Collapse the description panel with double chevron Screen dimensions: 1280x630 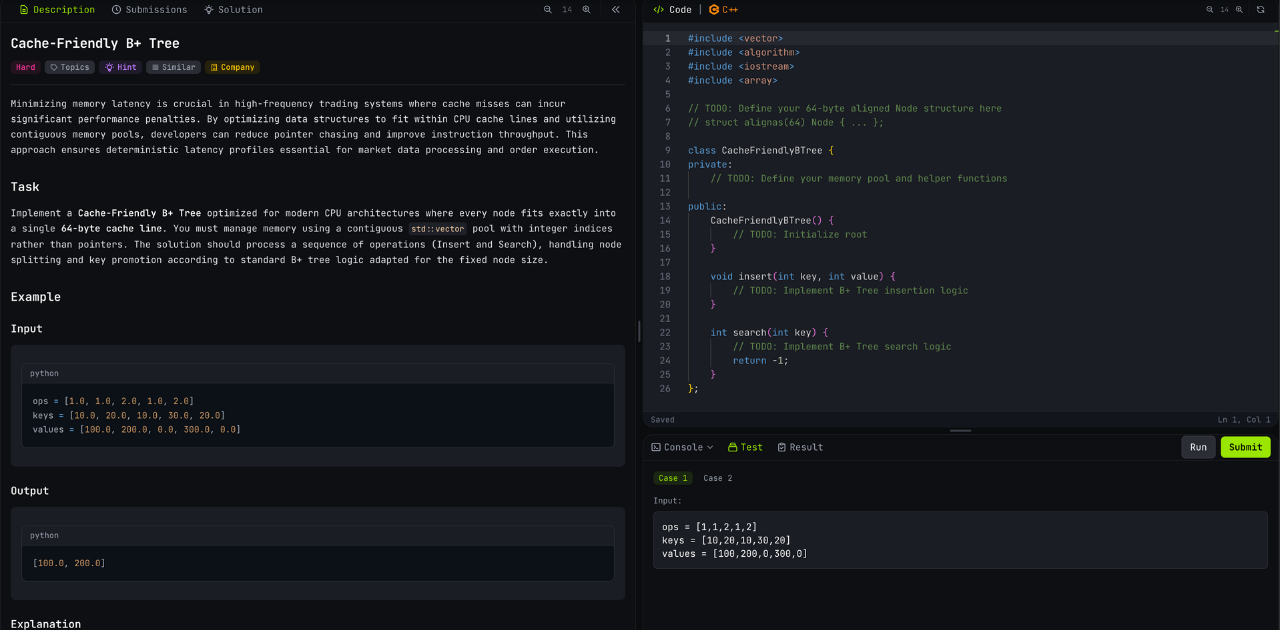click(x=616, y=10)
